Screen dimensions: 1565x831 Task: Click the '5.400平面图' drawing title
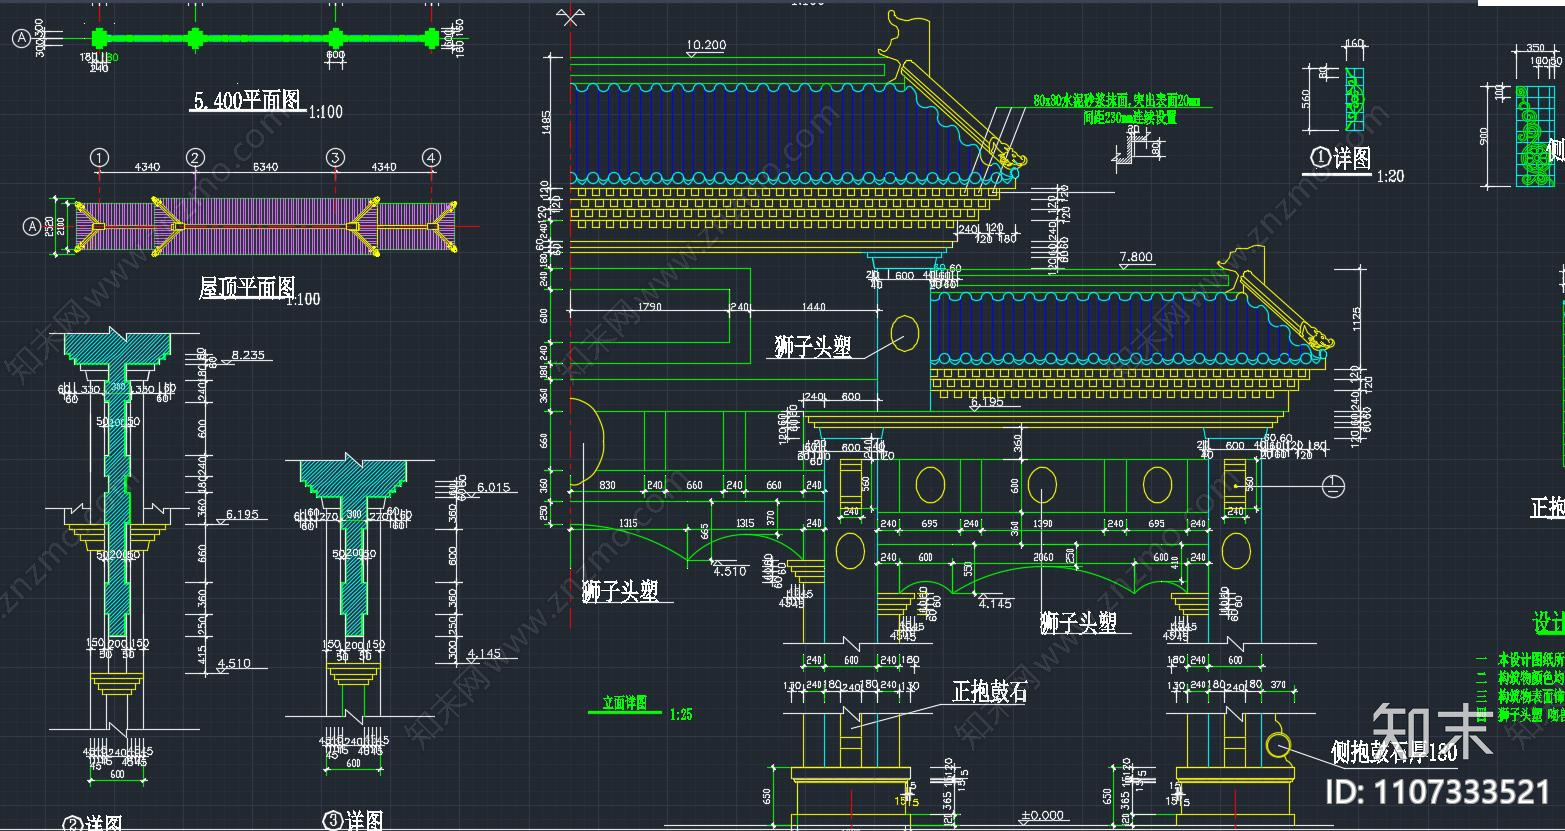coord(246,101)
